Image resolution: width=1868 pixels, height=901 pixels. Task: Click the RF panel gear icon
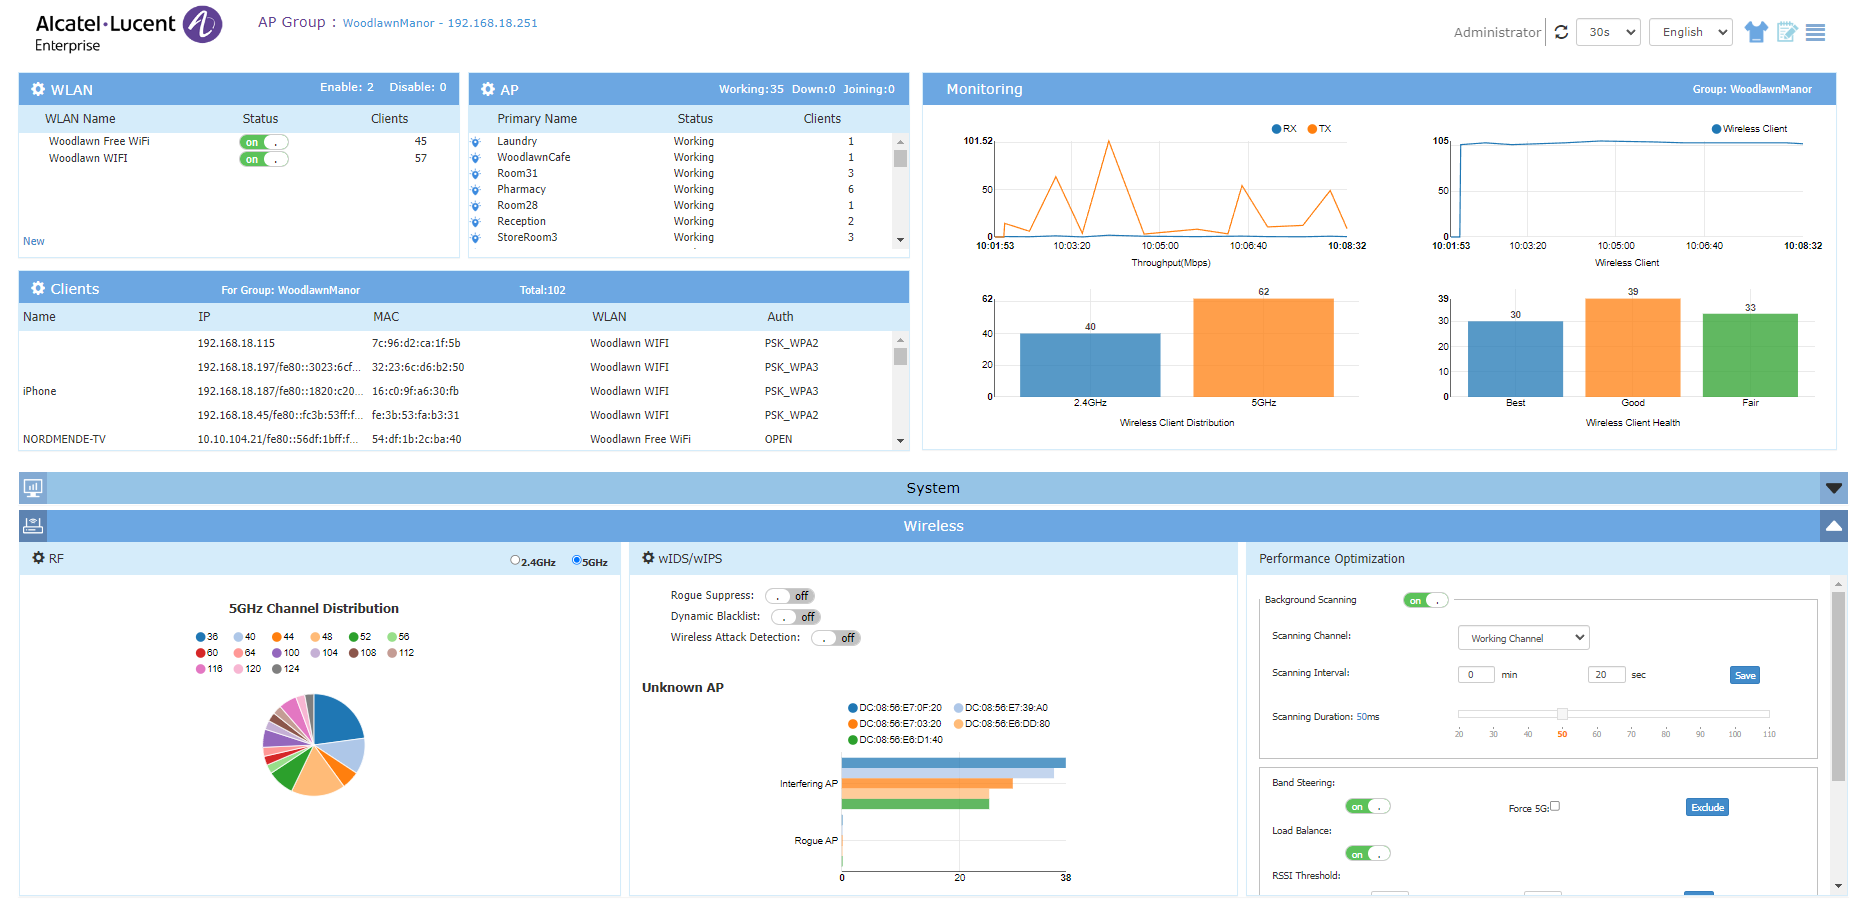[38, 558]
